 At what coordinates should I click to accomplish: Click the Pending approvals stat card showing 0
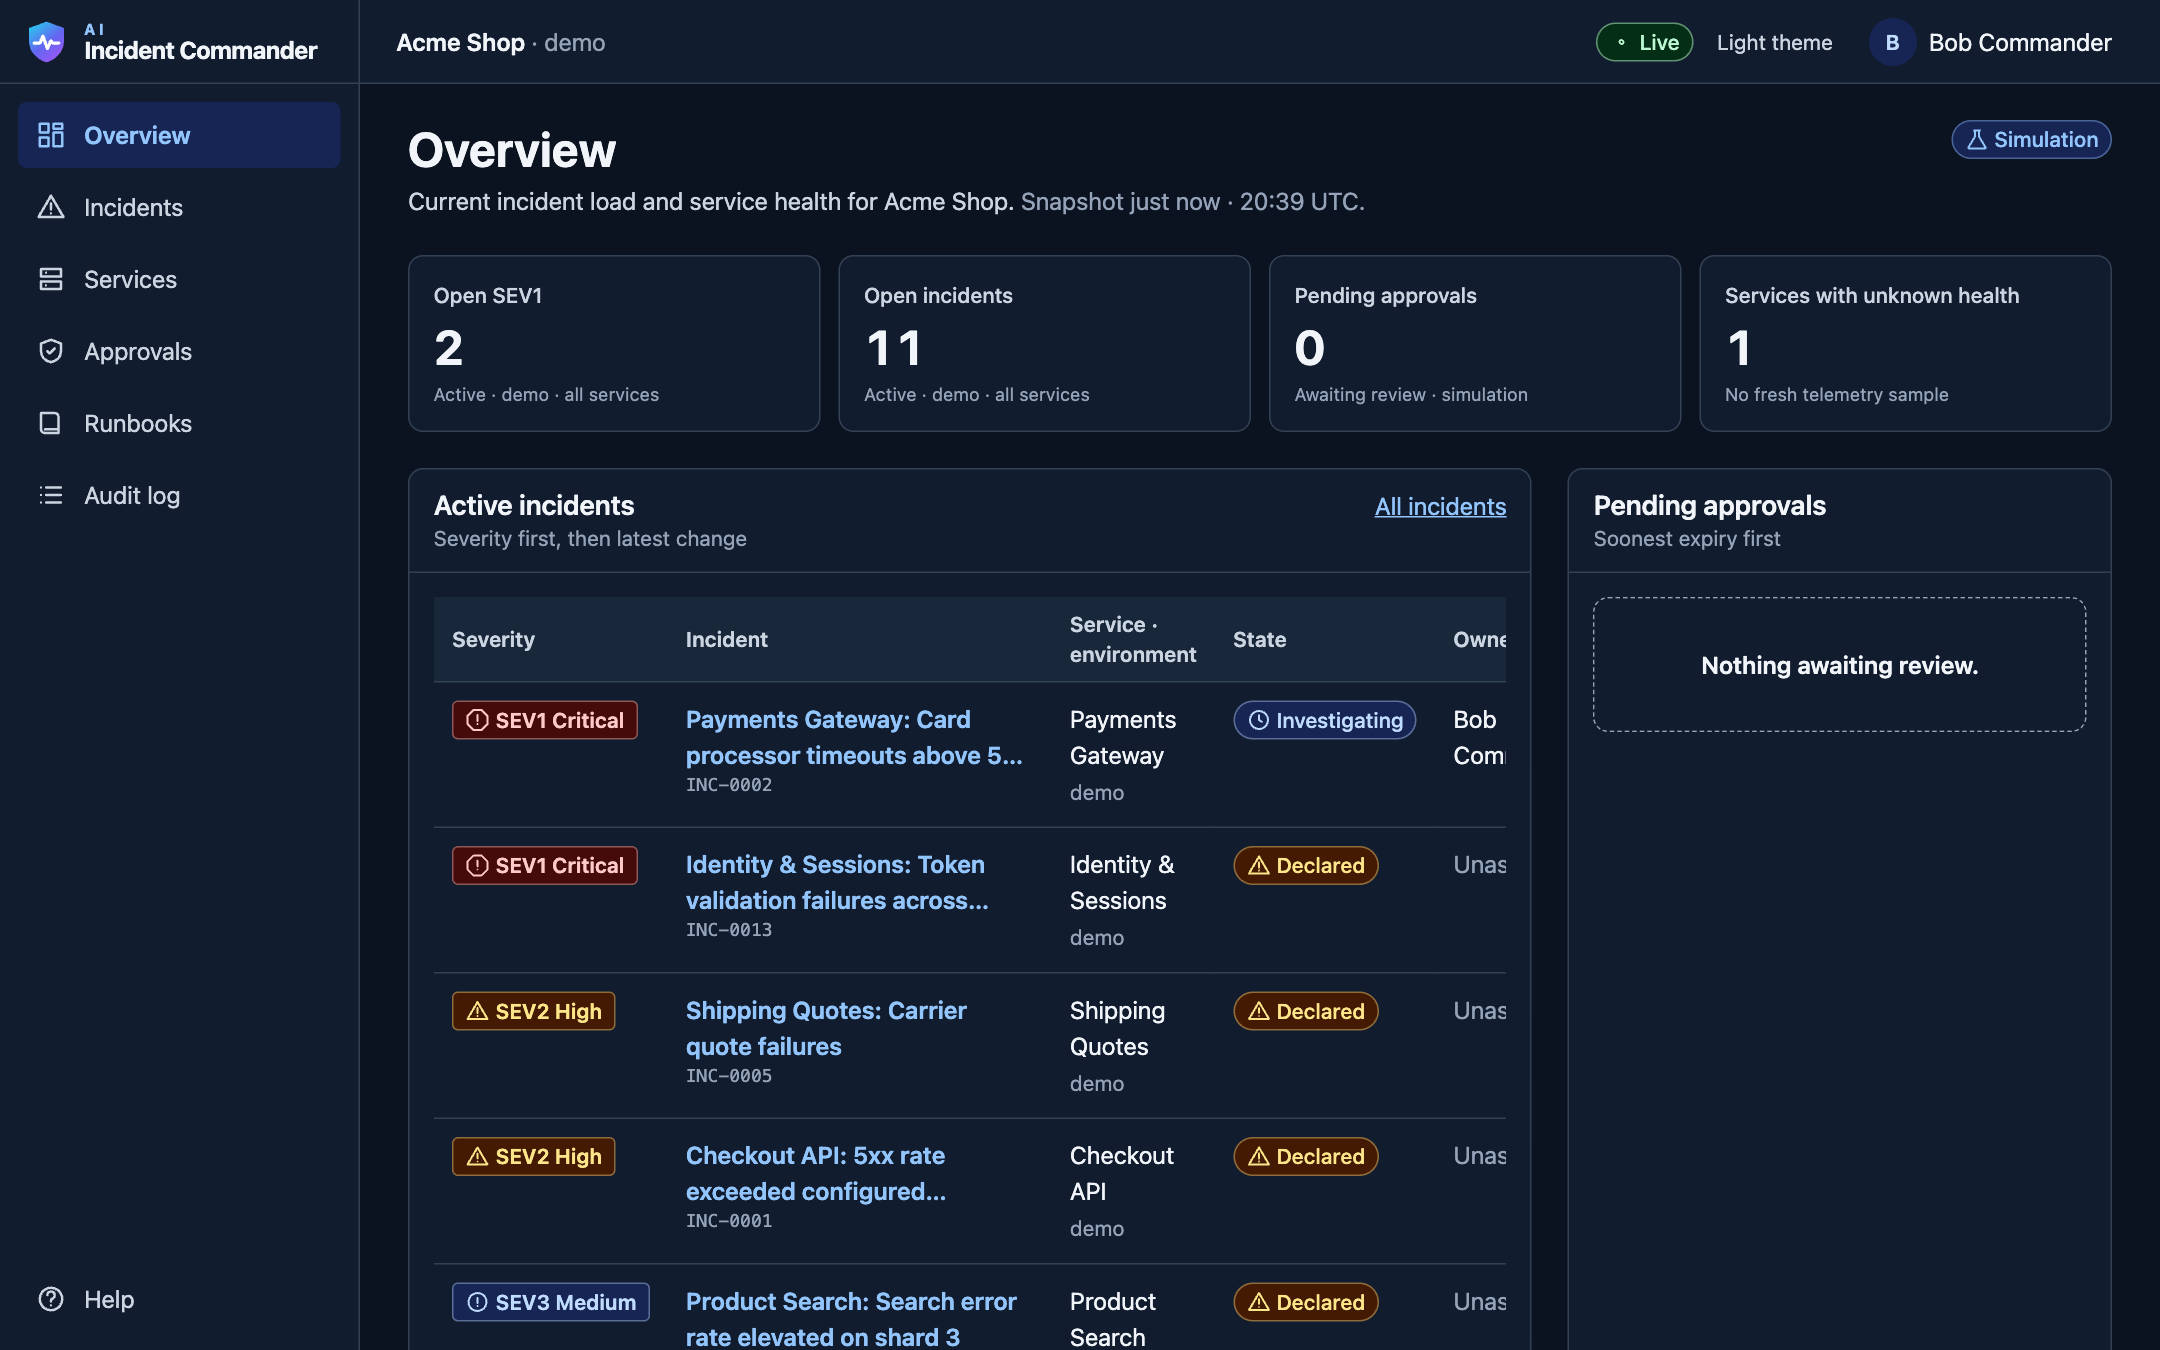(x=1475, y=343)
